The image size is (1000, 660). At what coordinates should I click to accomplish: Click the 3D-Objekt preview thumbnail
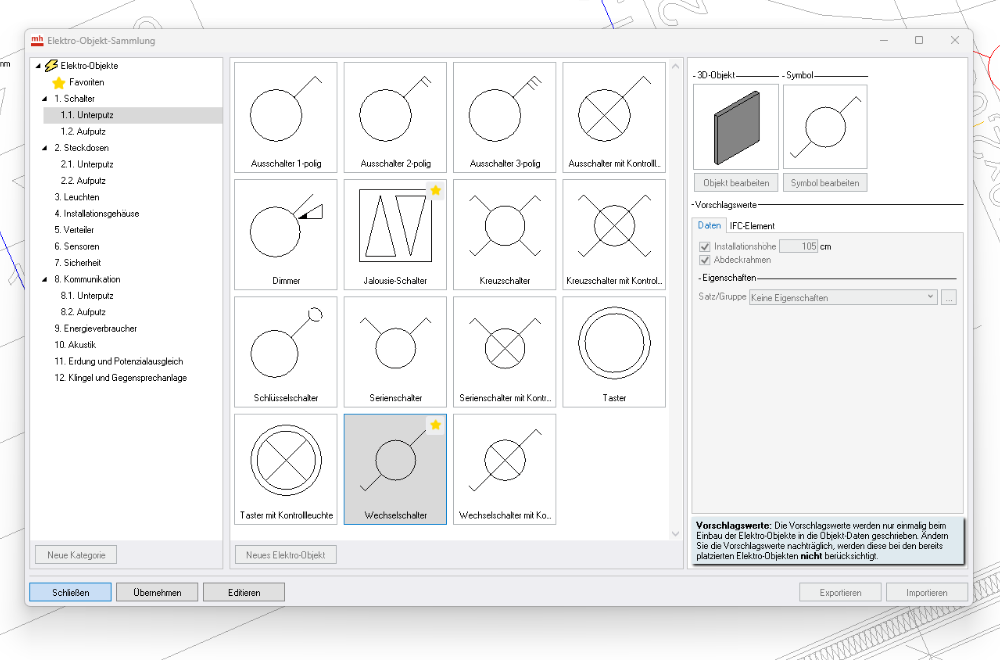(735, 127)
